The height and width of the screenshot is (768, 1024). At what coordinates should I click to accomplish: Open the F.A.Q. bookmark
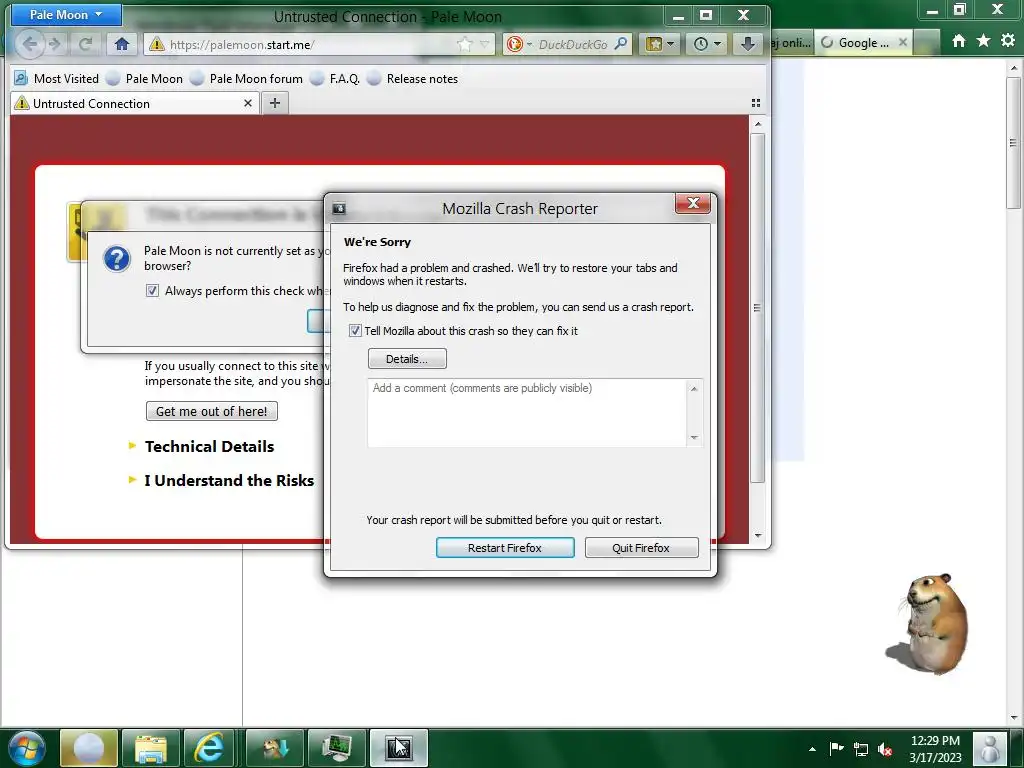pyautogui.click(x=336, y=78)
